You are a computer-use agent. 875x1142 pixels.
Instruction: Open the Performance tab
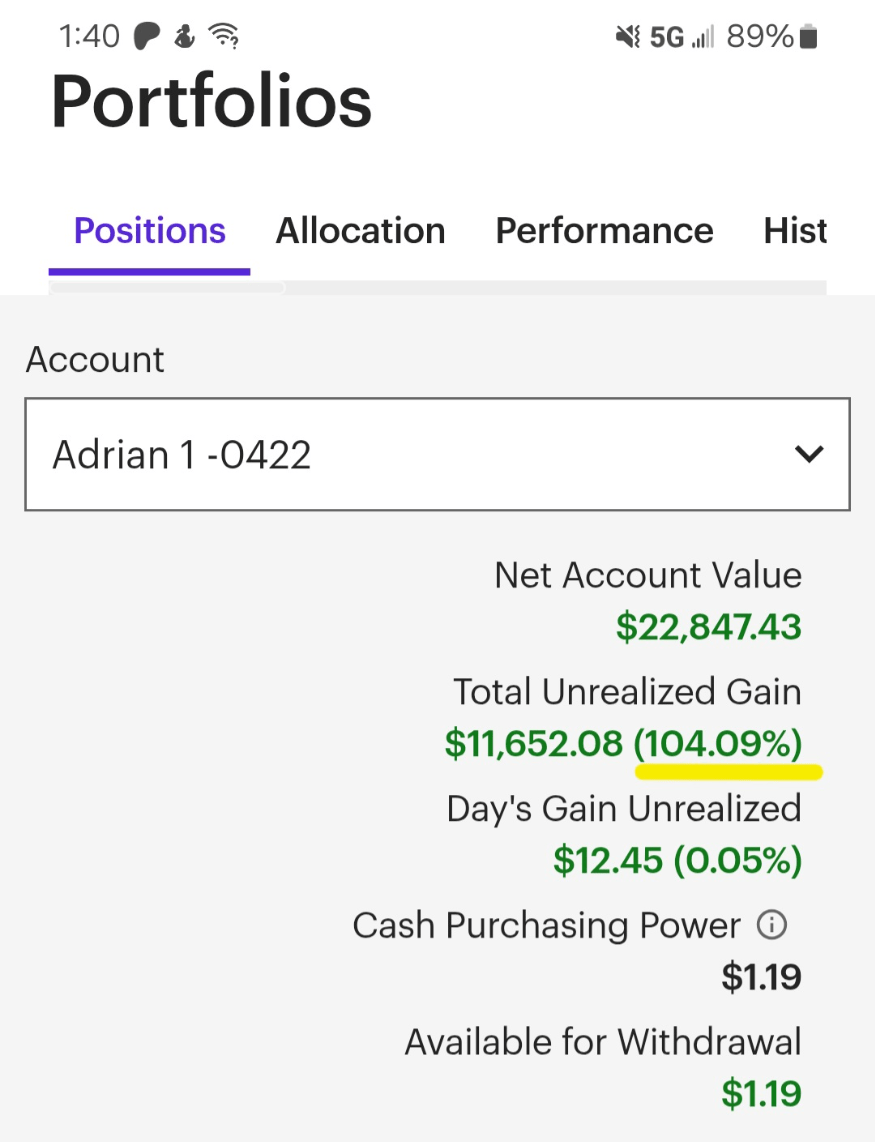point(605,231)
